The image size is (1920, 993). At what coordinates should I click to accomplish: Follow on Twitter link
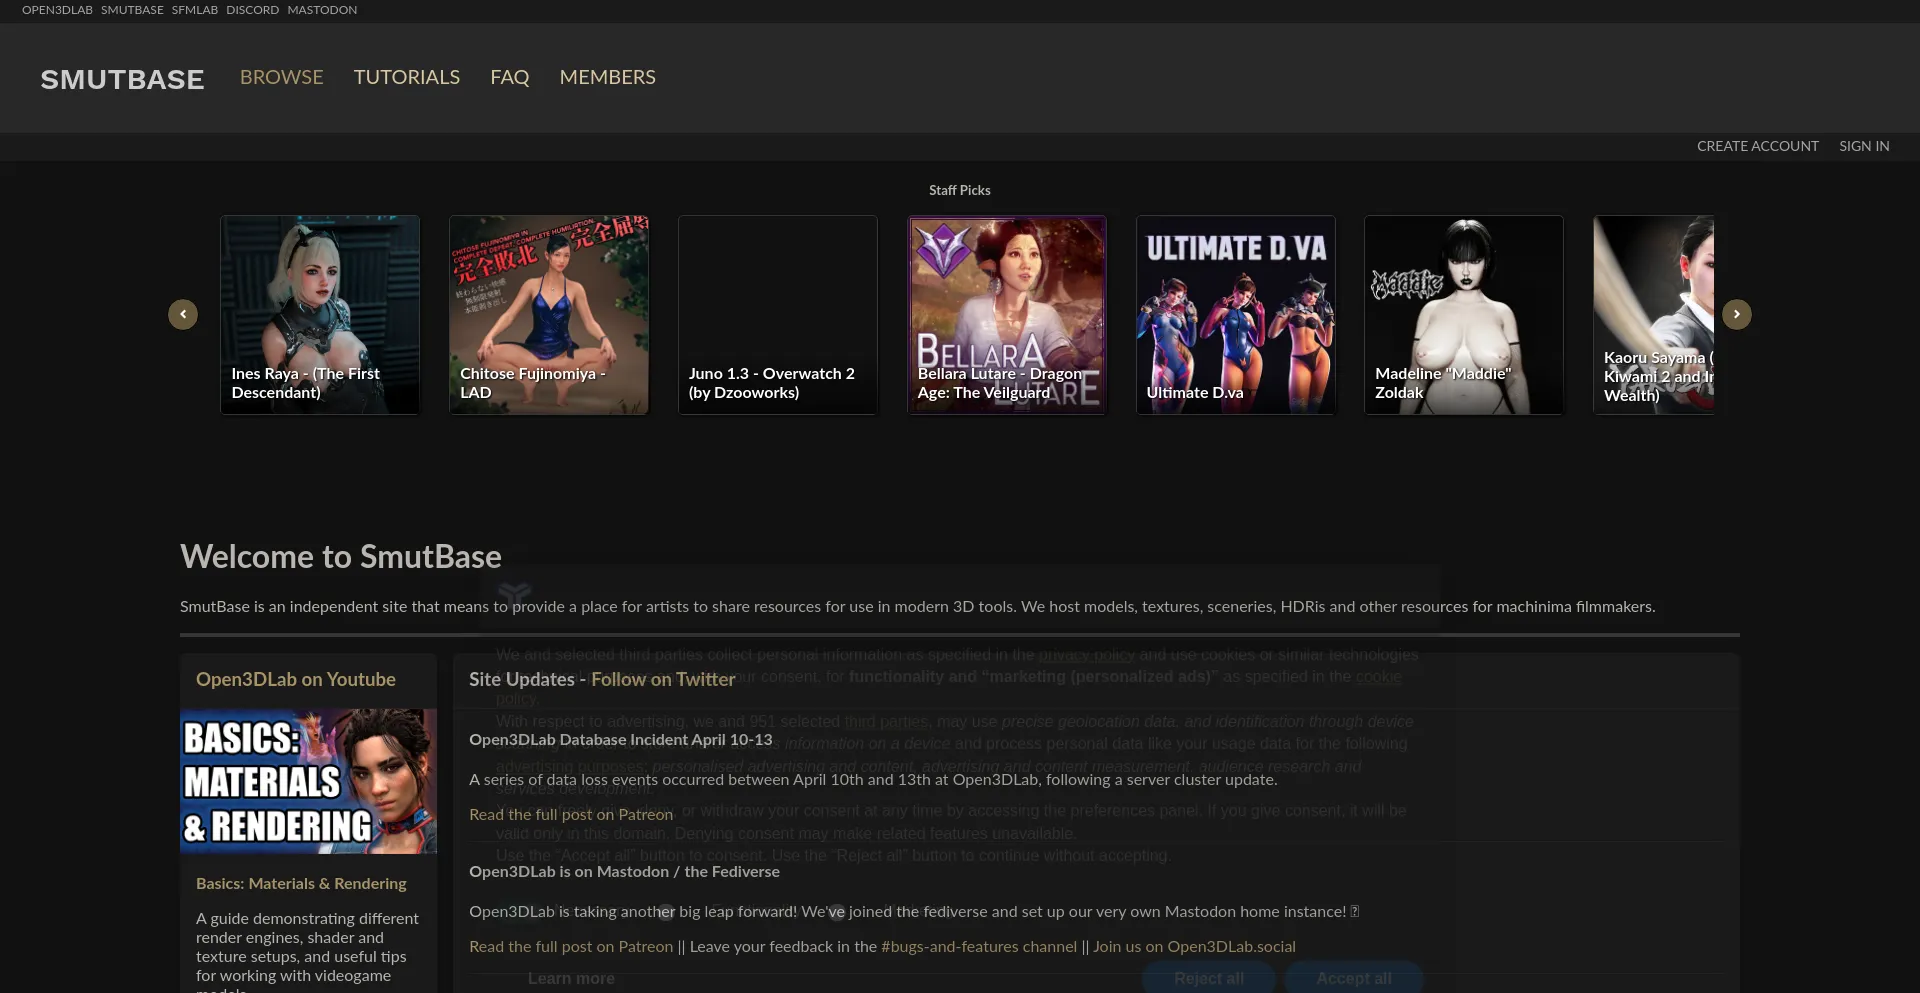click(x=663, y=679)
